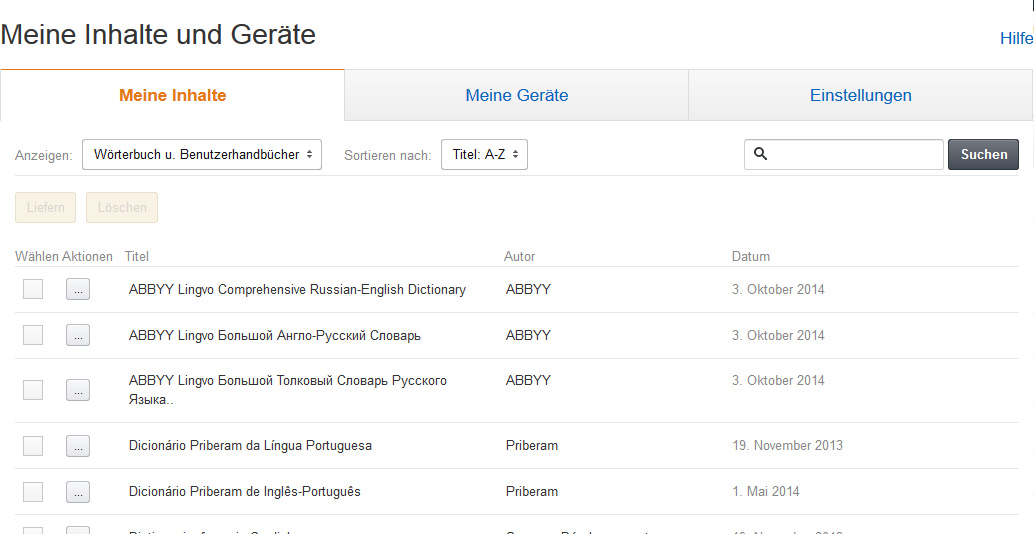Click author Priberam in the Língua Portuguesa row
This screenshot has width=1034, height=534.
(x=532, y=446)
